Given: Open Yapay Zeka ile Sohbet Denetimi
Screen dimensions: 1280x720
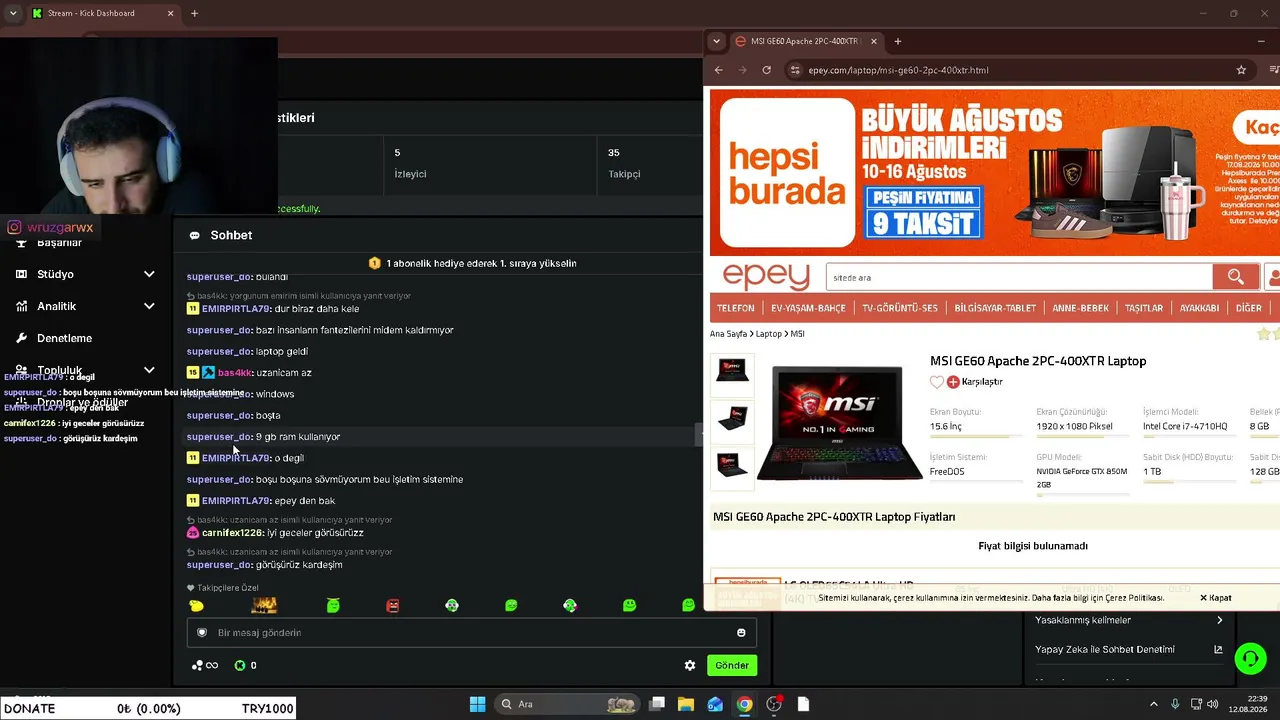Looking at the screenshot, I should [x=1128, y=649].
